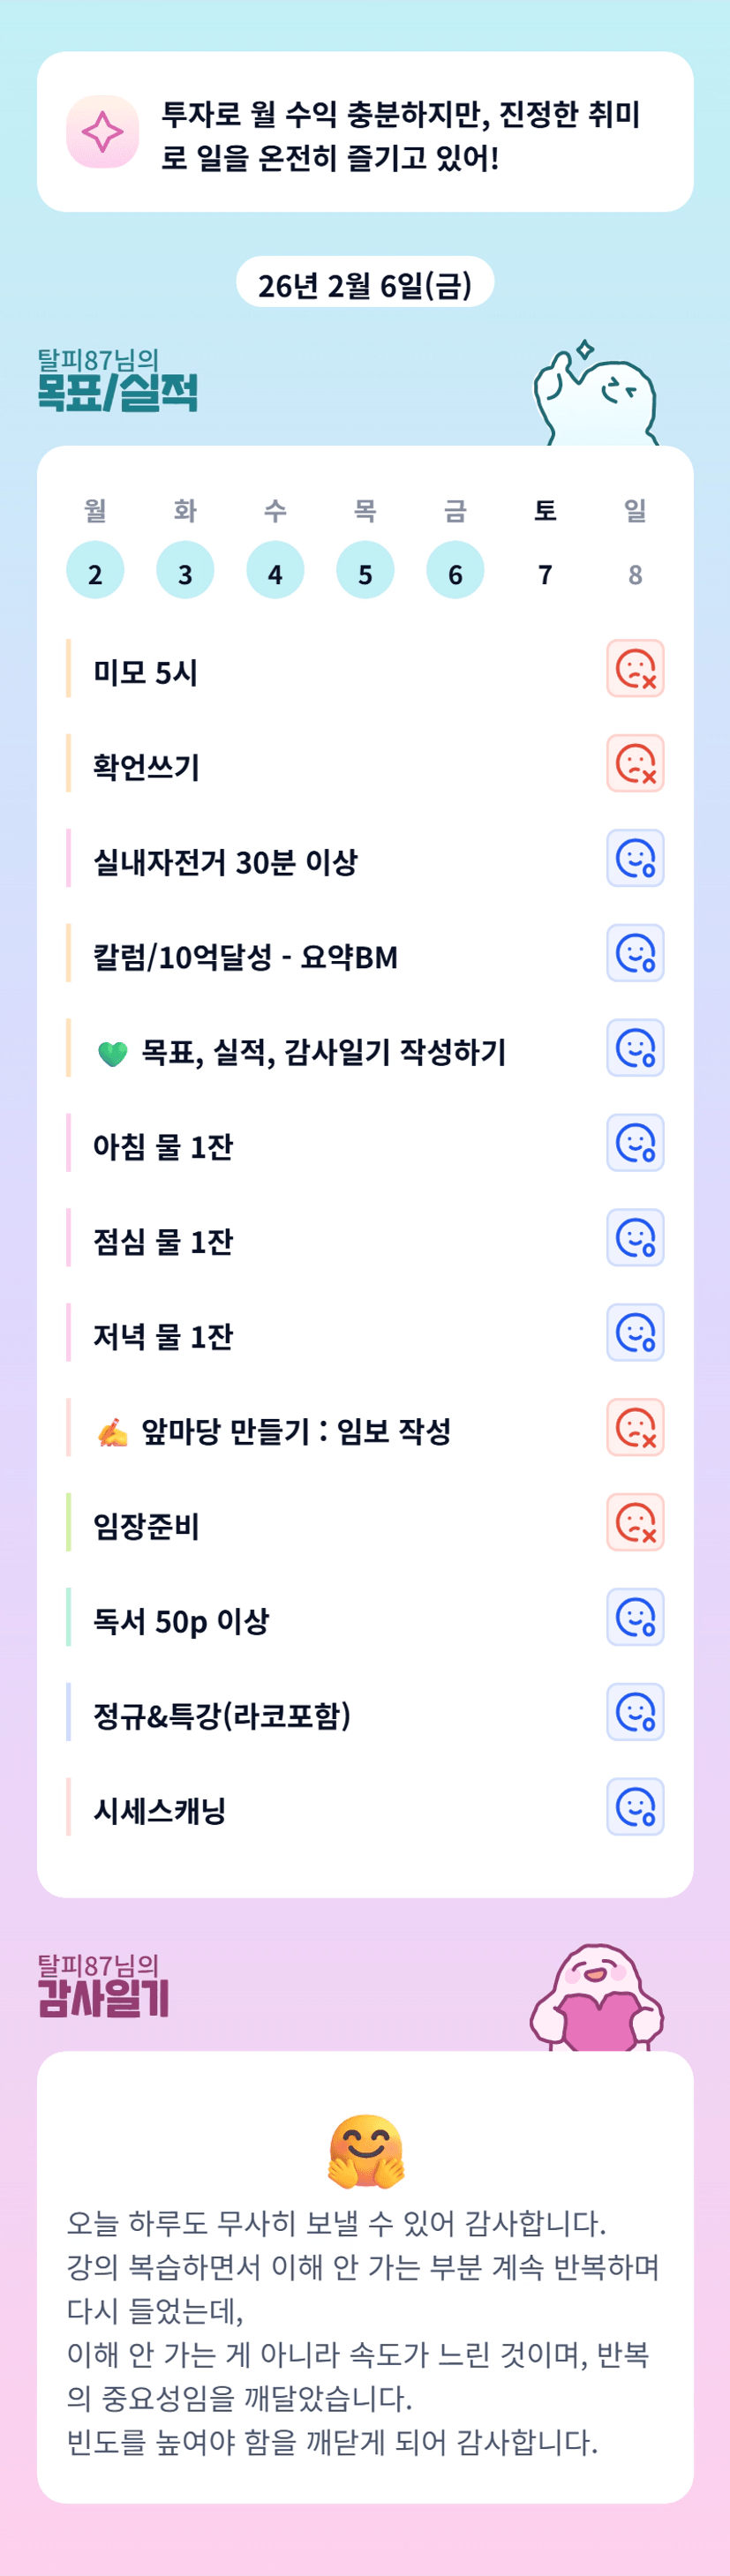
Task: Toggle status face for 확언쓰기
Action: pos(635,763)
